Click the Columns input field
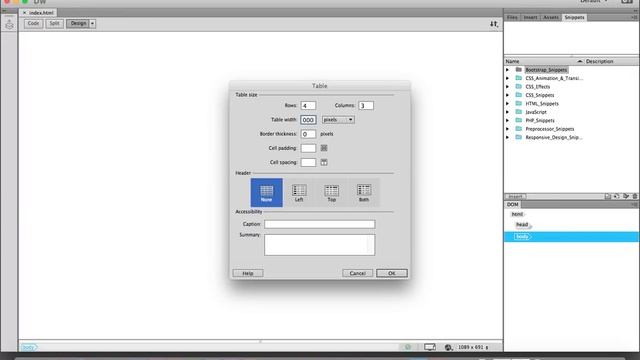 pyautogui.click(x=366, y=105)
